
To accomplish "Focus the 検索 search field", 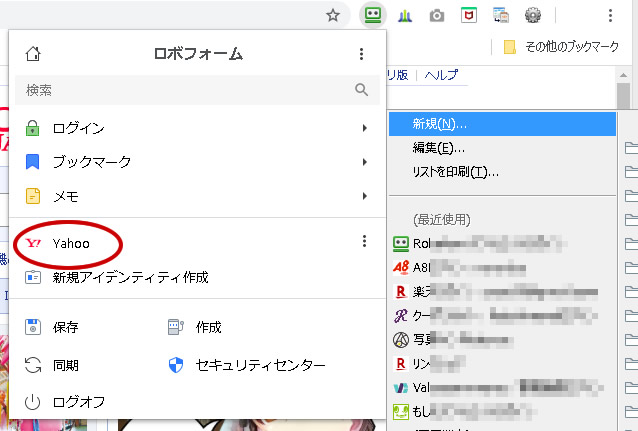I will click(x=197, y=90).
